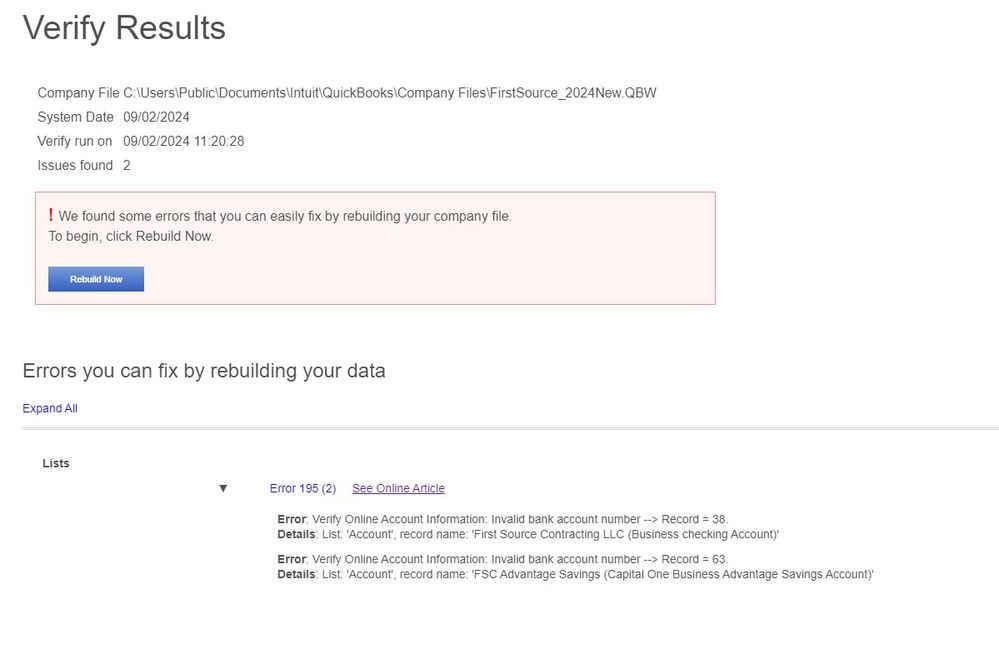Open the Expand All link
The height and width of the screenshot is (649, 999).
tap(50, 408)
